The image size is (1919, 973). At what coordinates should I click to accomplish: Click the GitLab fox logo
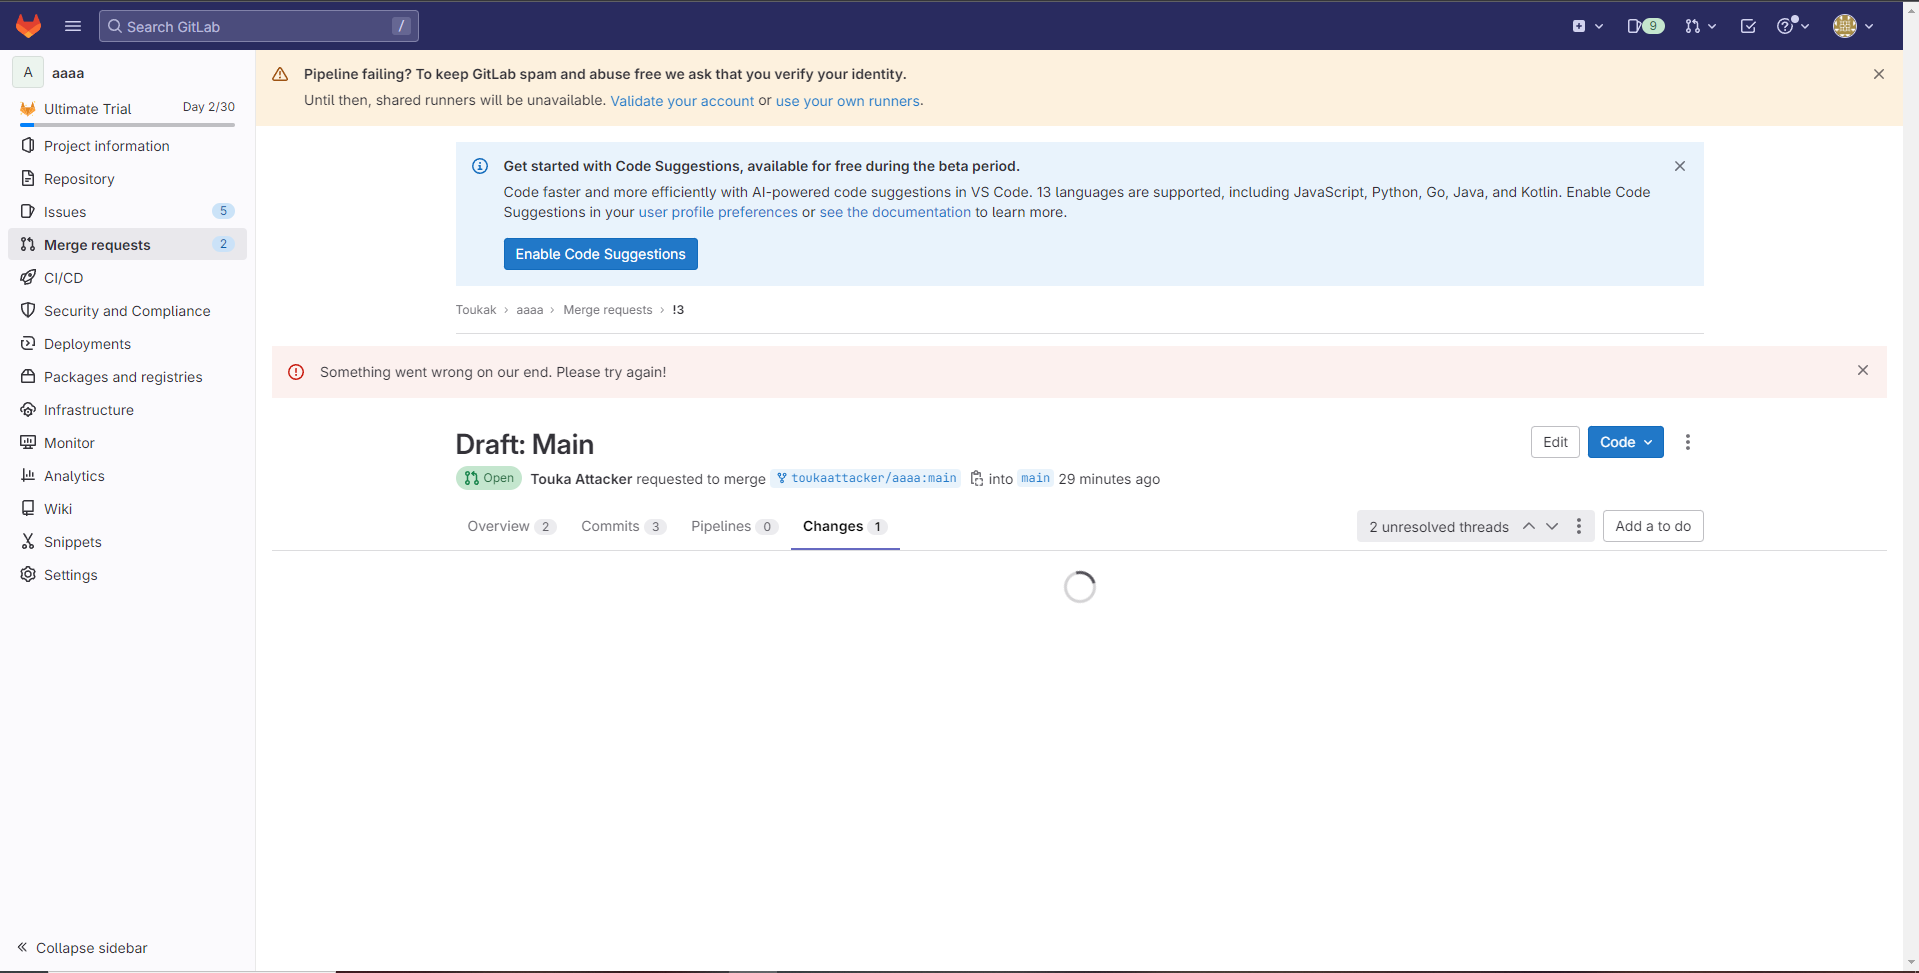(28, 26)
